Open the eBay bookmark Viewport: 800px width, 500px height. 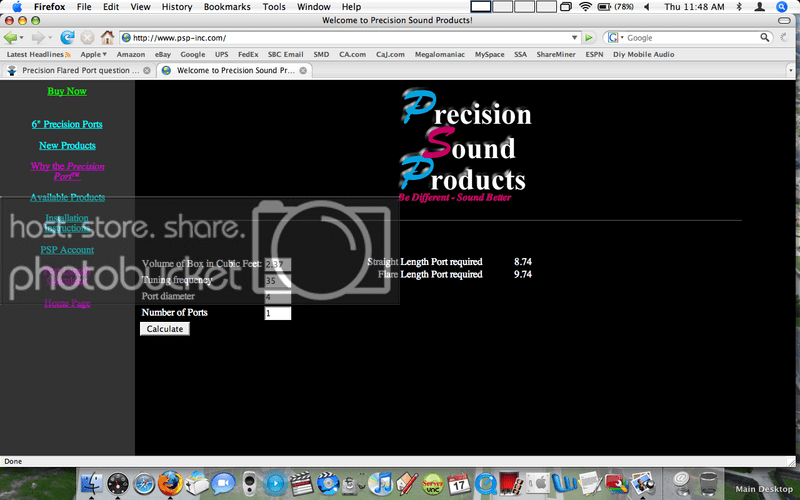[163, 54]
